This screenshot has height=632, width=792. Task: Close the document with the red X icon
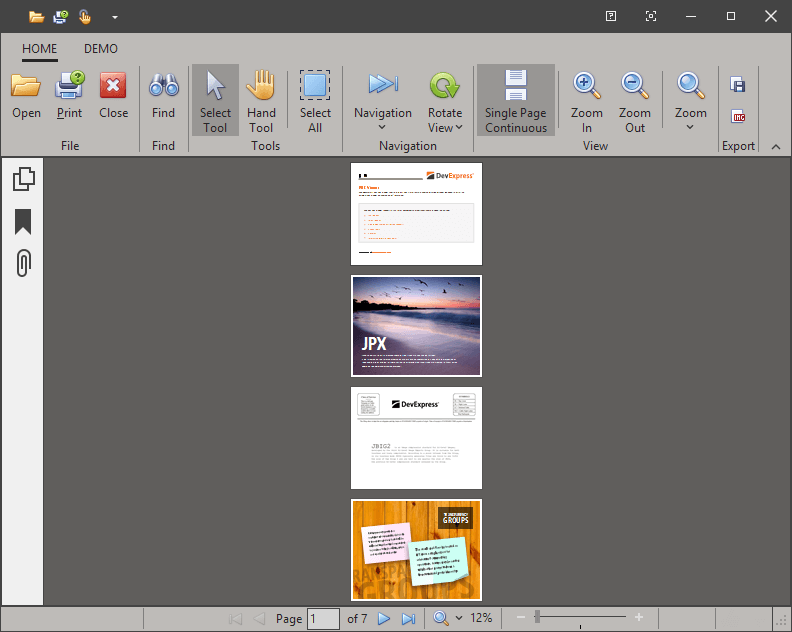(x=113, y=86)
